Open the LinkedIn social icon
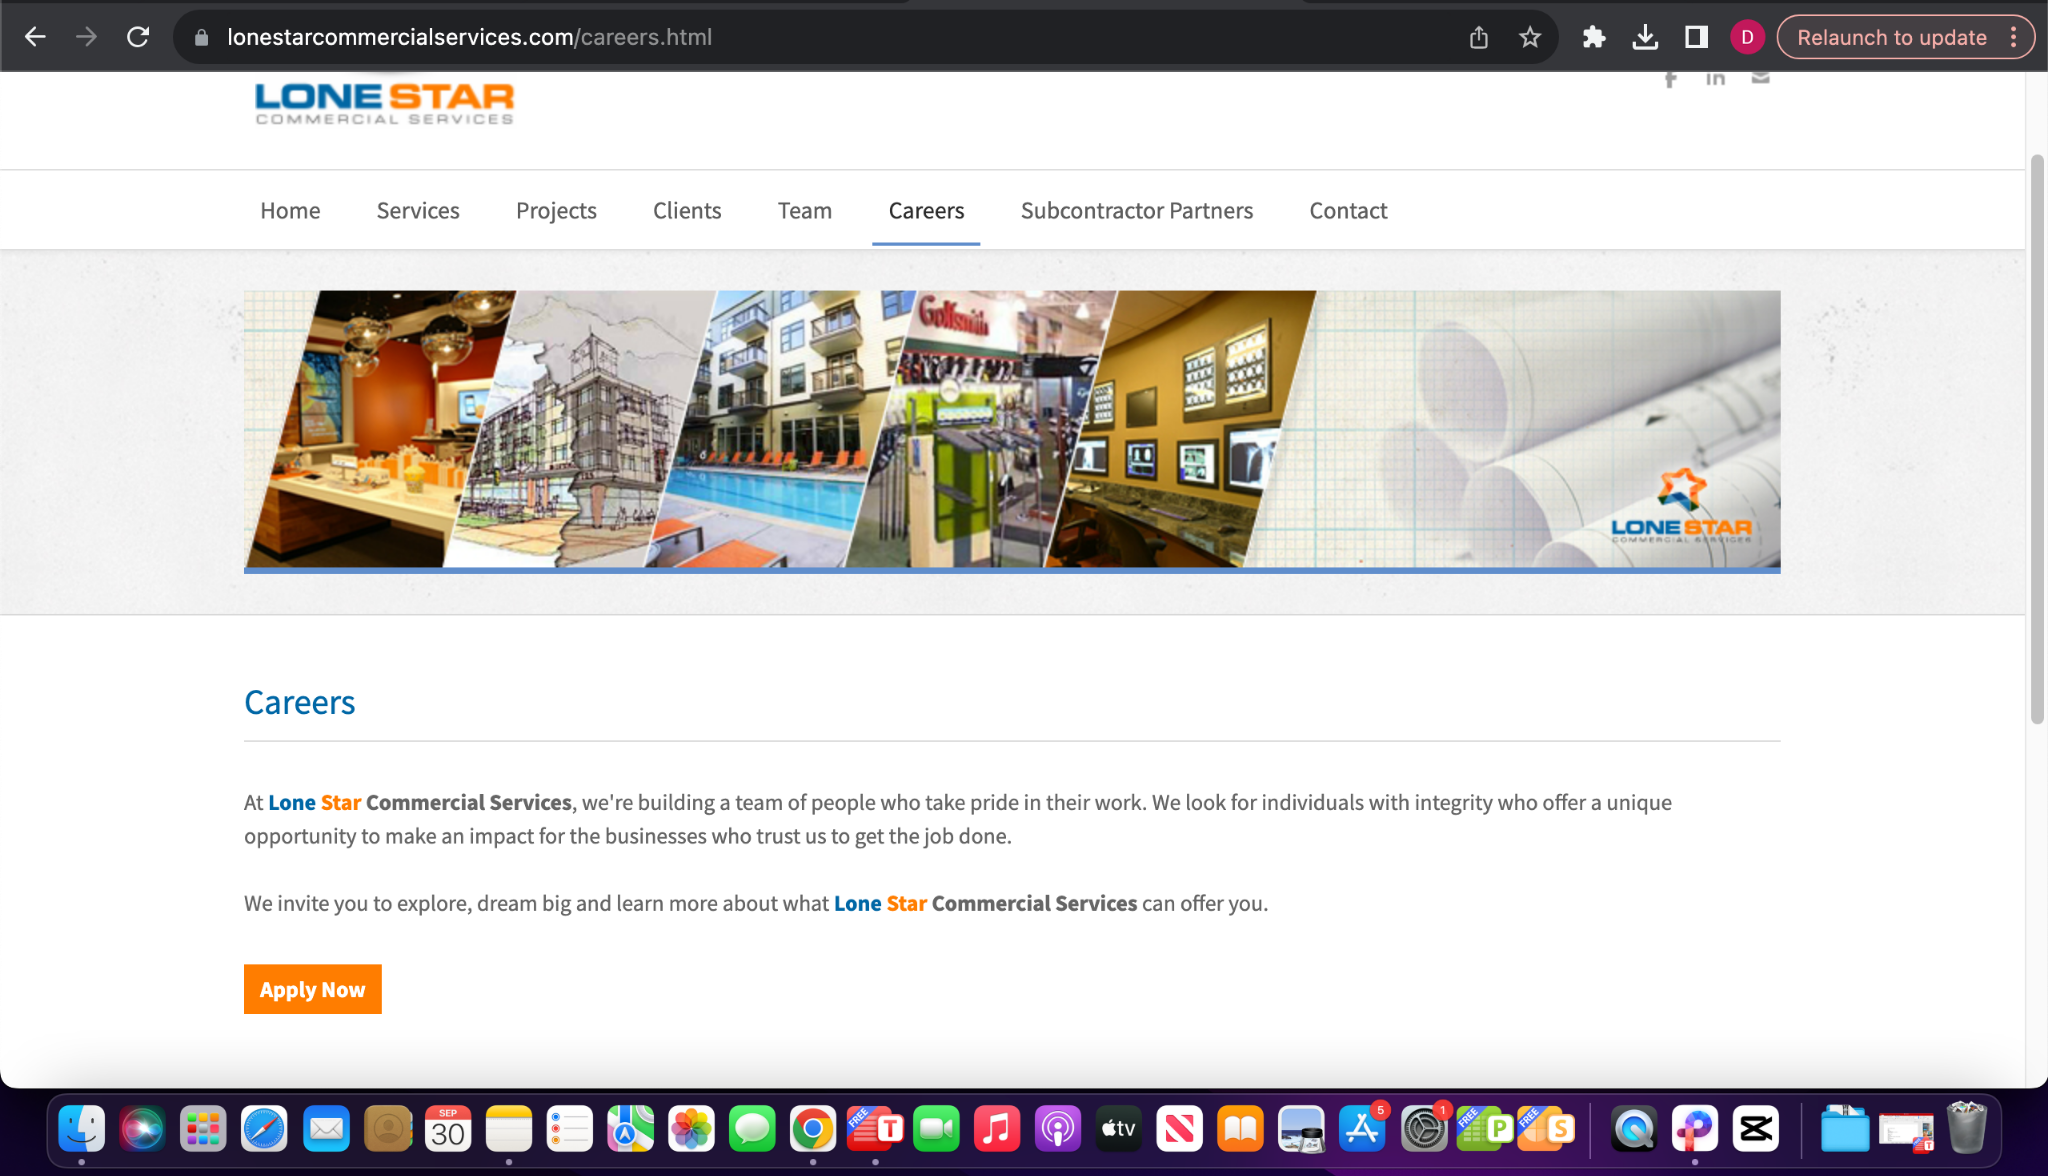This screenshot has width=2048, height=1176. 1715,78
